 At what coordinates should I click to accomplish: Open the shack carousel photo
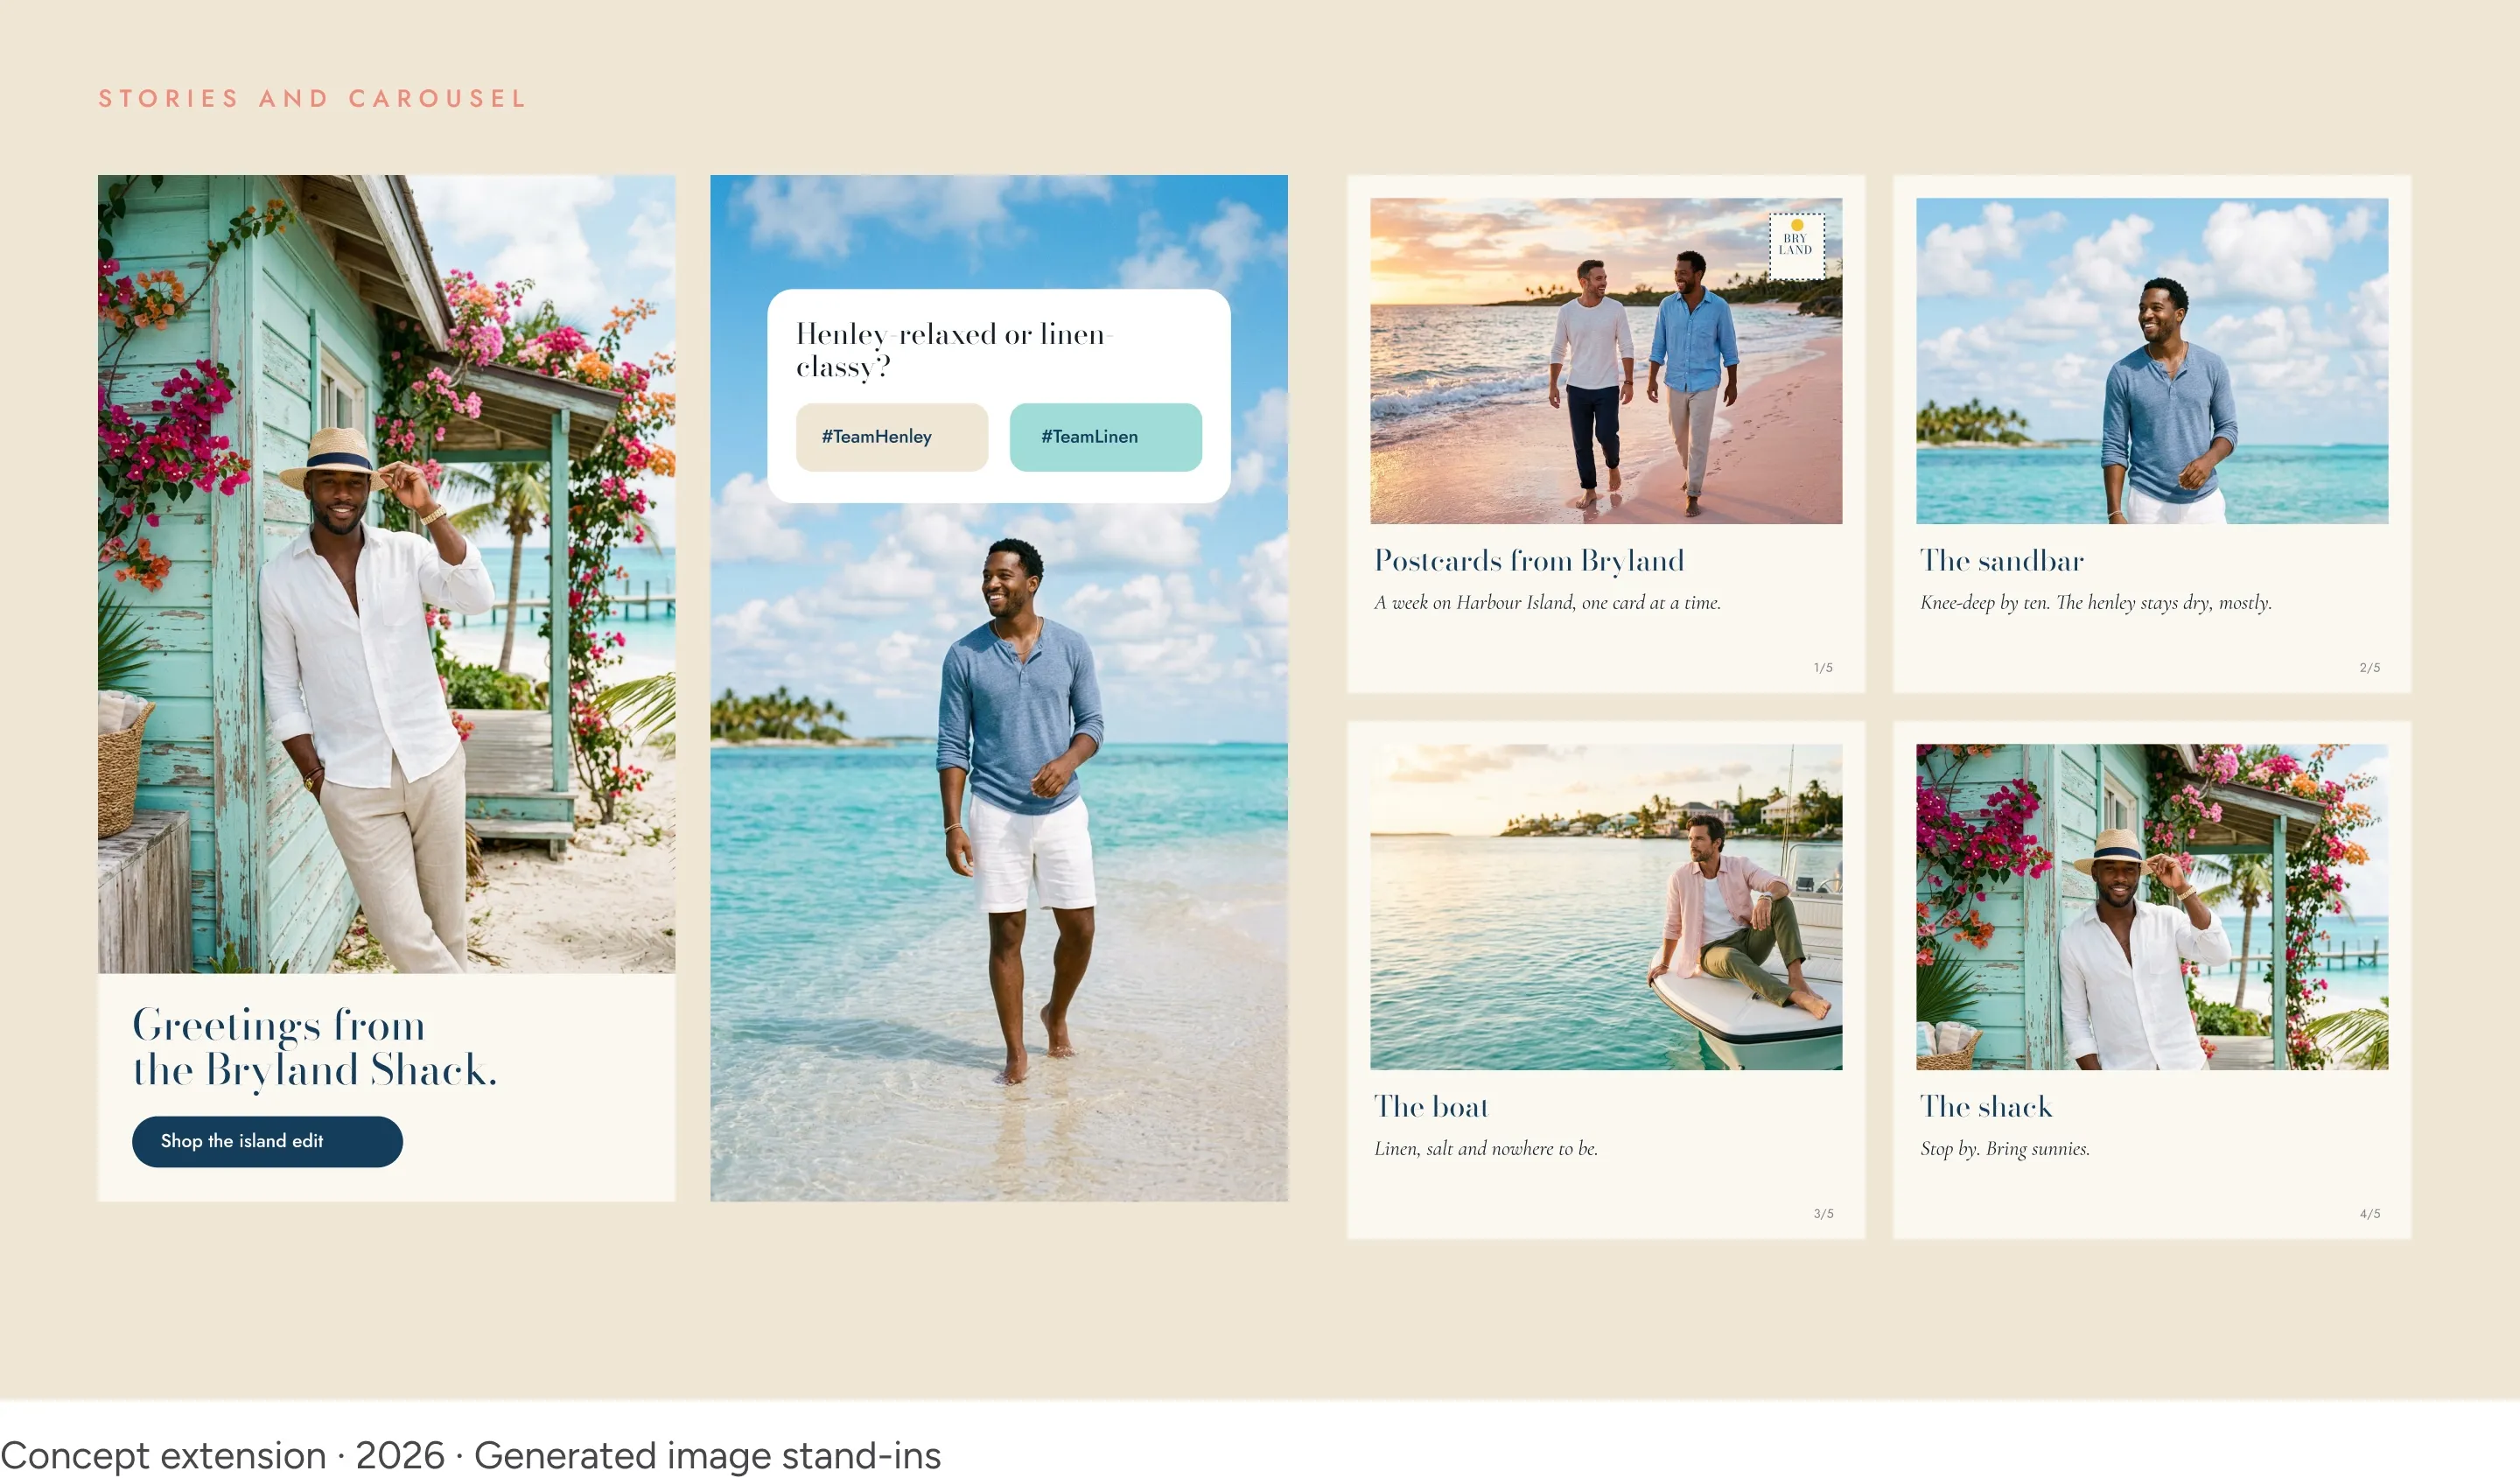[x=2152, y=907]
